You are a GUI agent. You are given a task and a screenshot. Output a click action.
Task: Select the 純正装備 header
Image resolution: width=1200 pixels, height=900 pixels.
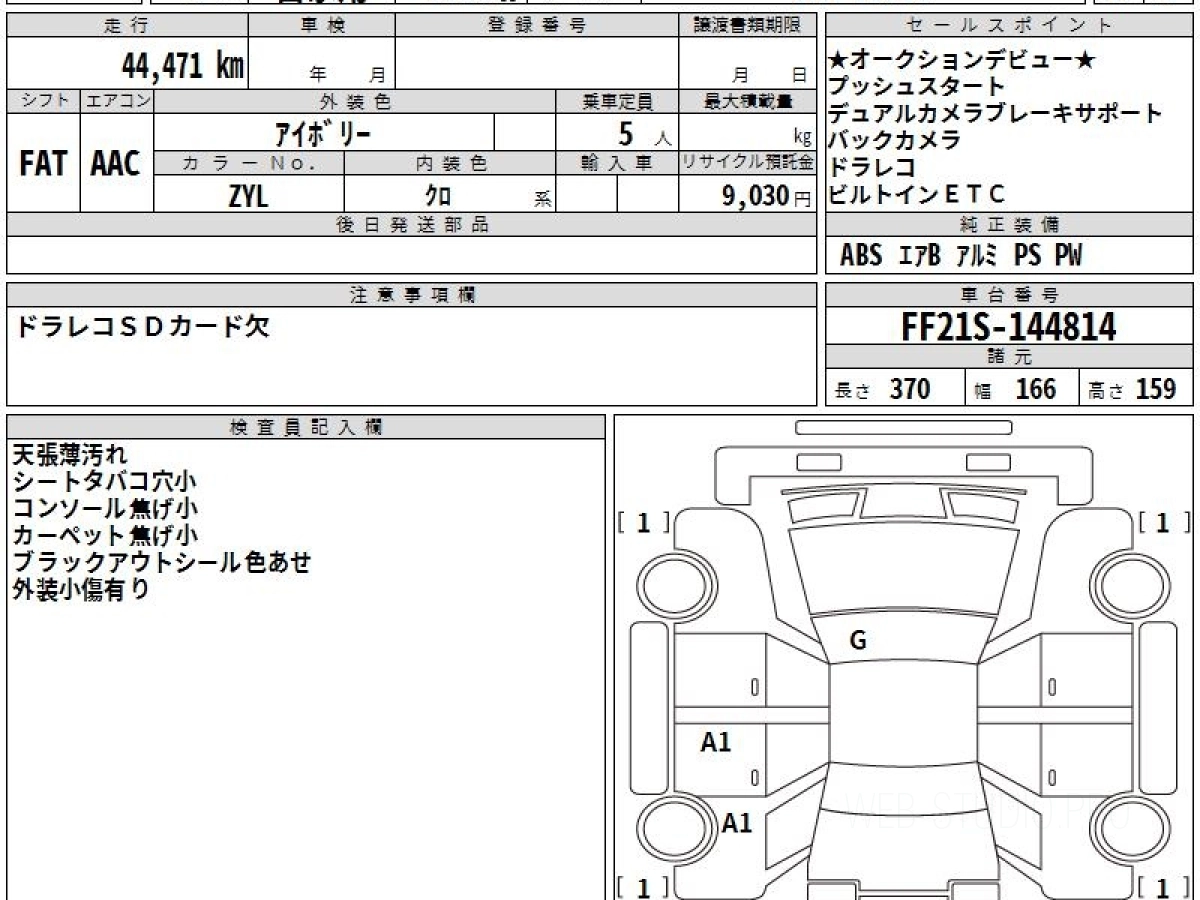[1010, 224]
